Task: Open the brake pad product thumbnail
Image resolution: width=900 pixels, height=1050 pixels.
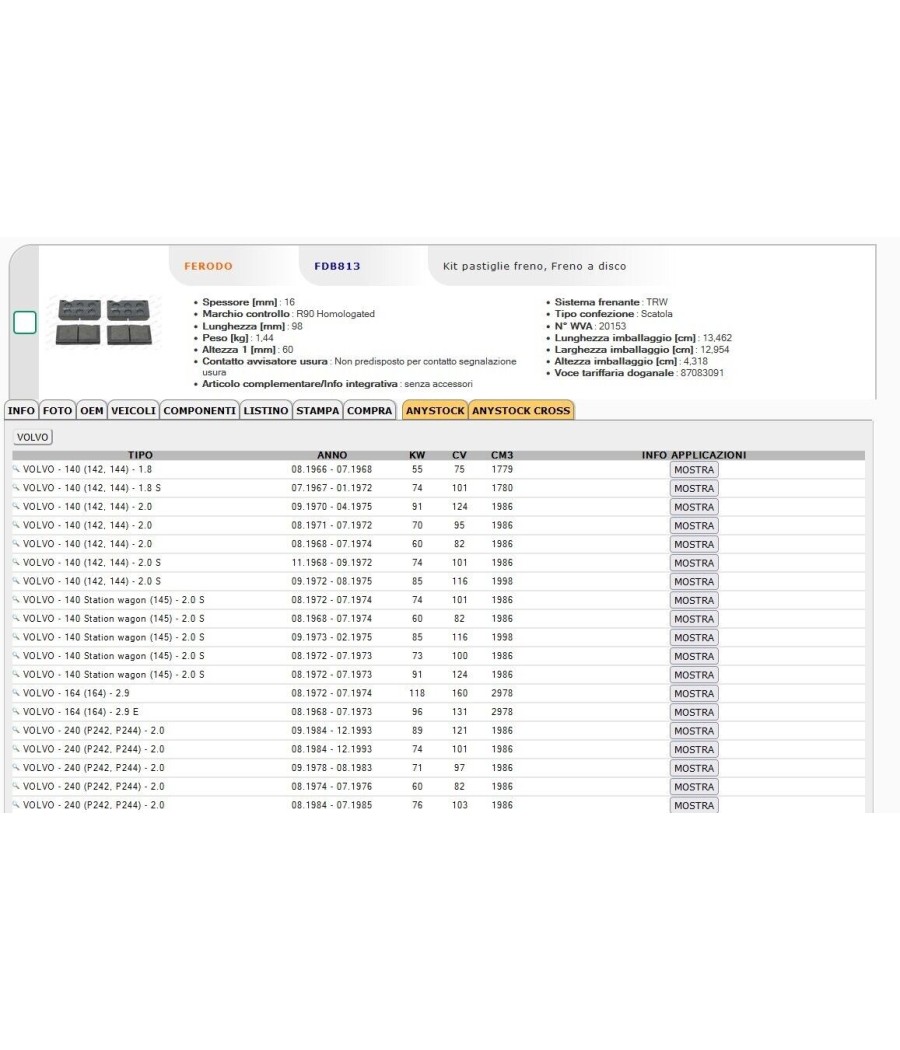Action: 104,323
